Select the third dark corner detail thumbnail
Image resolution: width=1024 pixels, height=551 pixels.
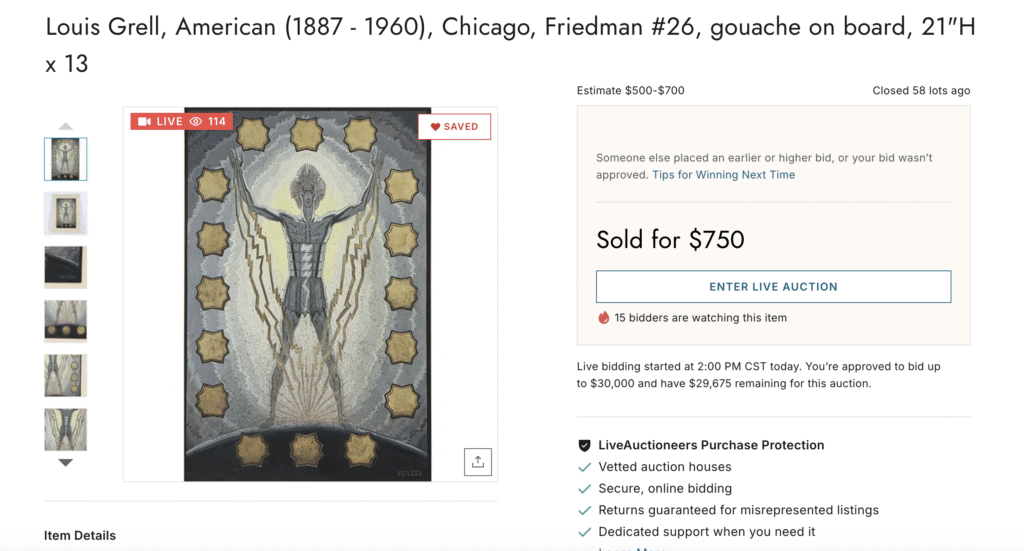[x=66, y=267]
